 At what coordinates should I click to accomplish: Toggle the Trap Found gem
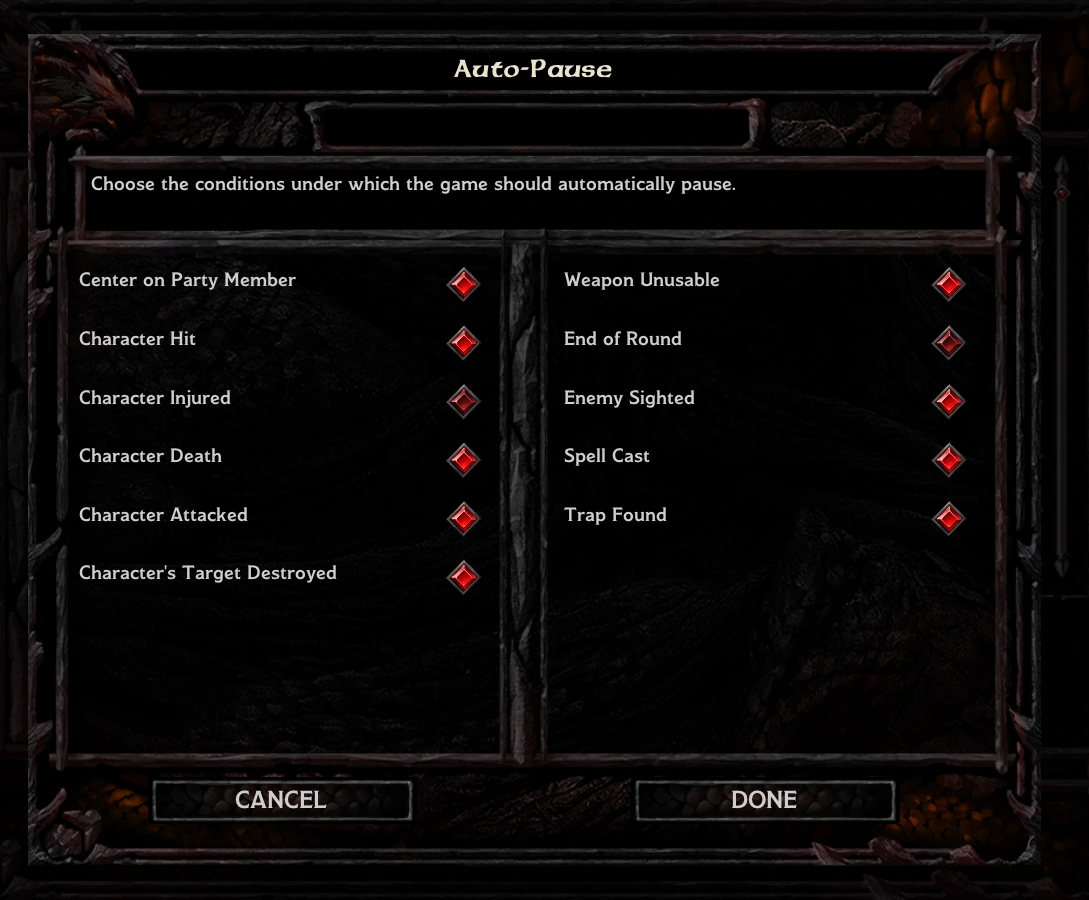(949, 518)
